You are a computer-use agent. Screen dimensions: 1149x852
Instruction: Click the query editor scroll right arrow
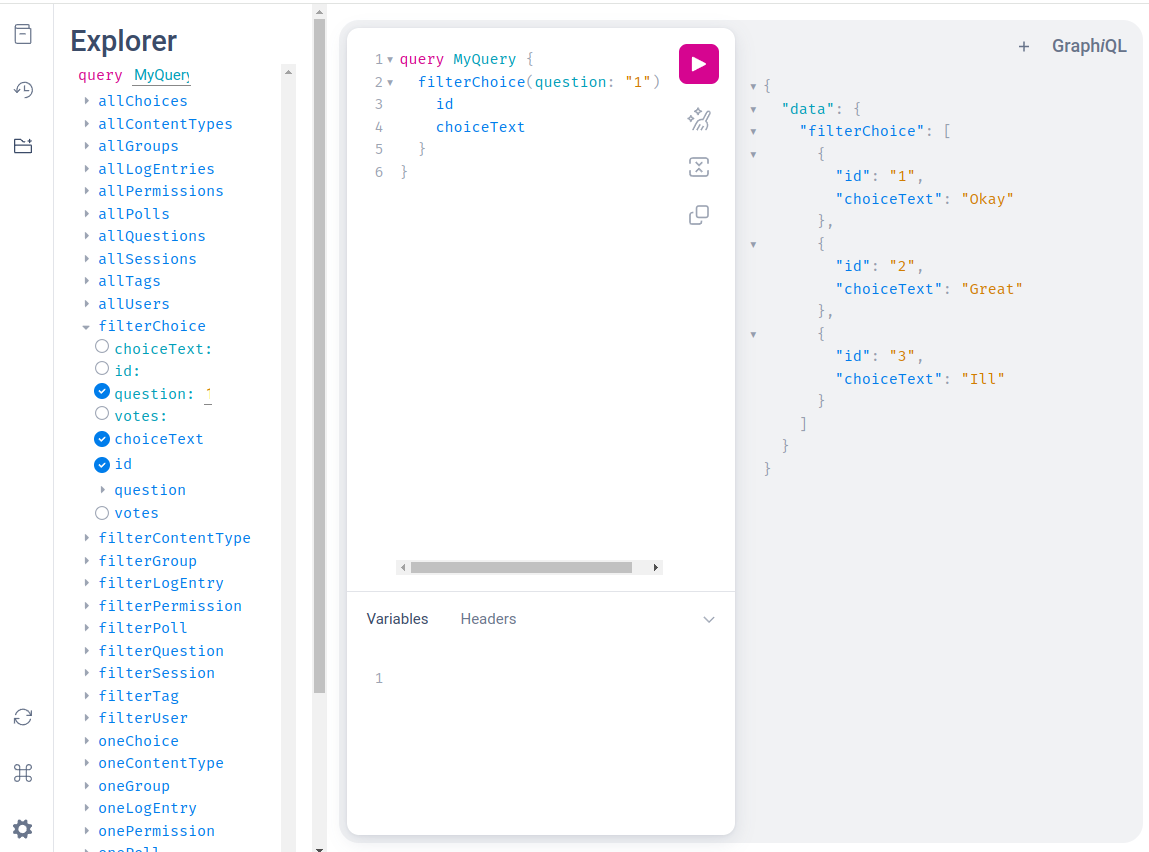click(x=656, y=568)
